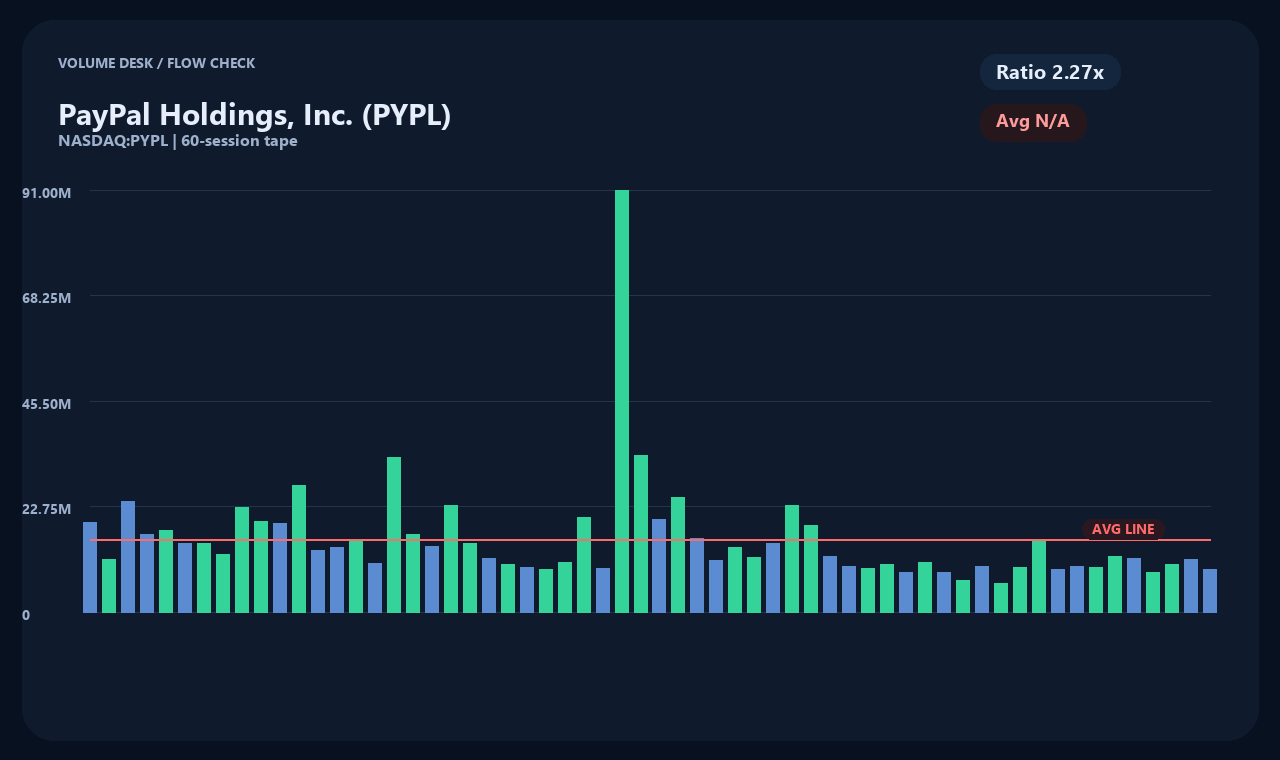Viewport: 1280px width, 760px height.
Task: Click the VOLUME DESK / FLOW CHECK header
Action: (x=157, y=63)
